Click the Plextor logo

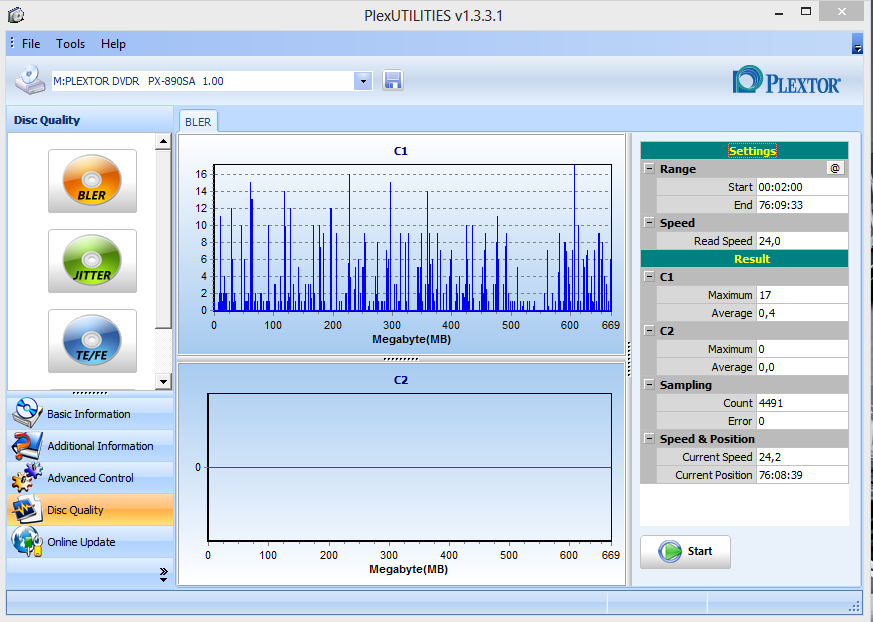click(786, 80)
